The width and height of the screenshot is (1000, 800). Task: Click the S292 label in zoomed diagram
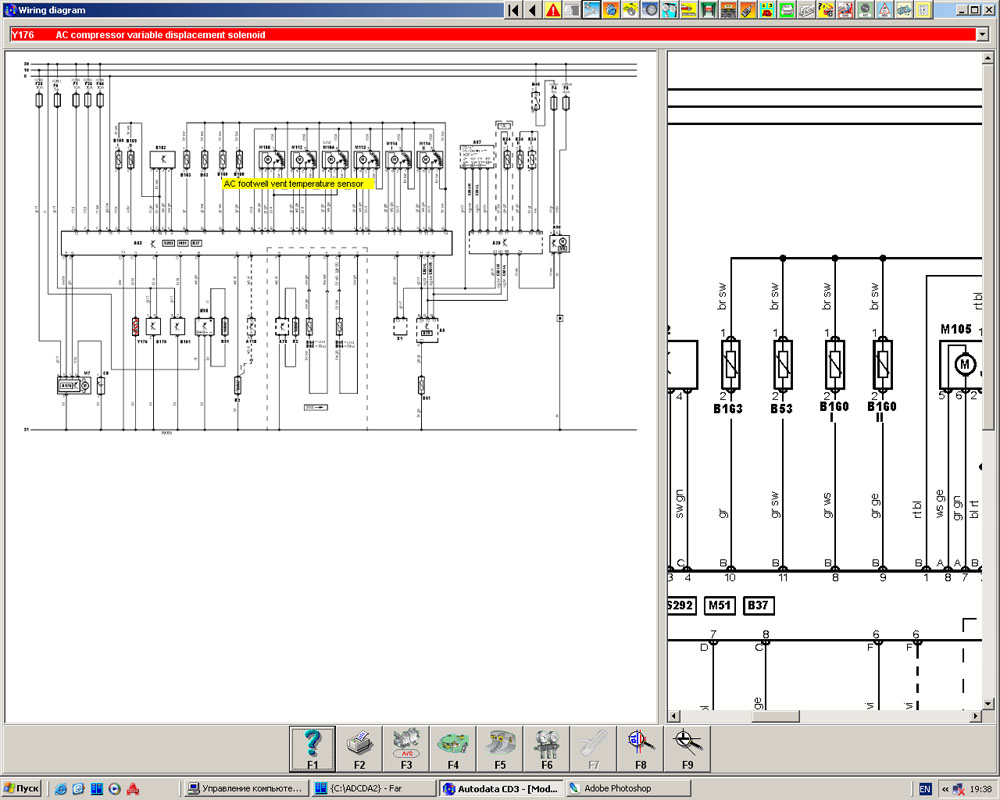pos(680,606)
